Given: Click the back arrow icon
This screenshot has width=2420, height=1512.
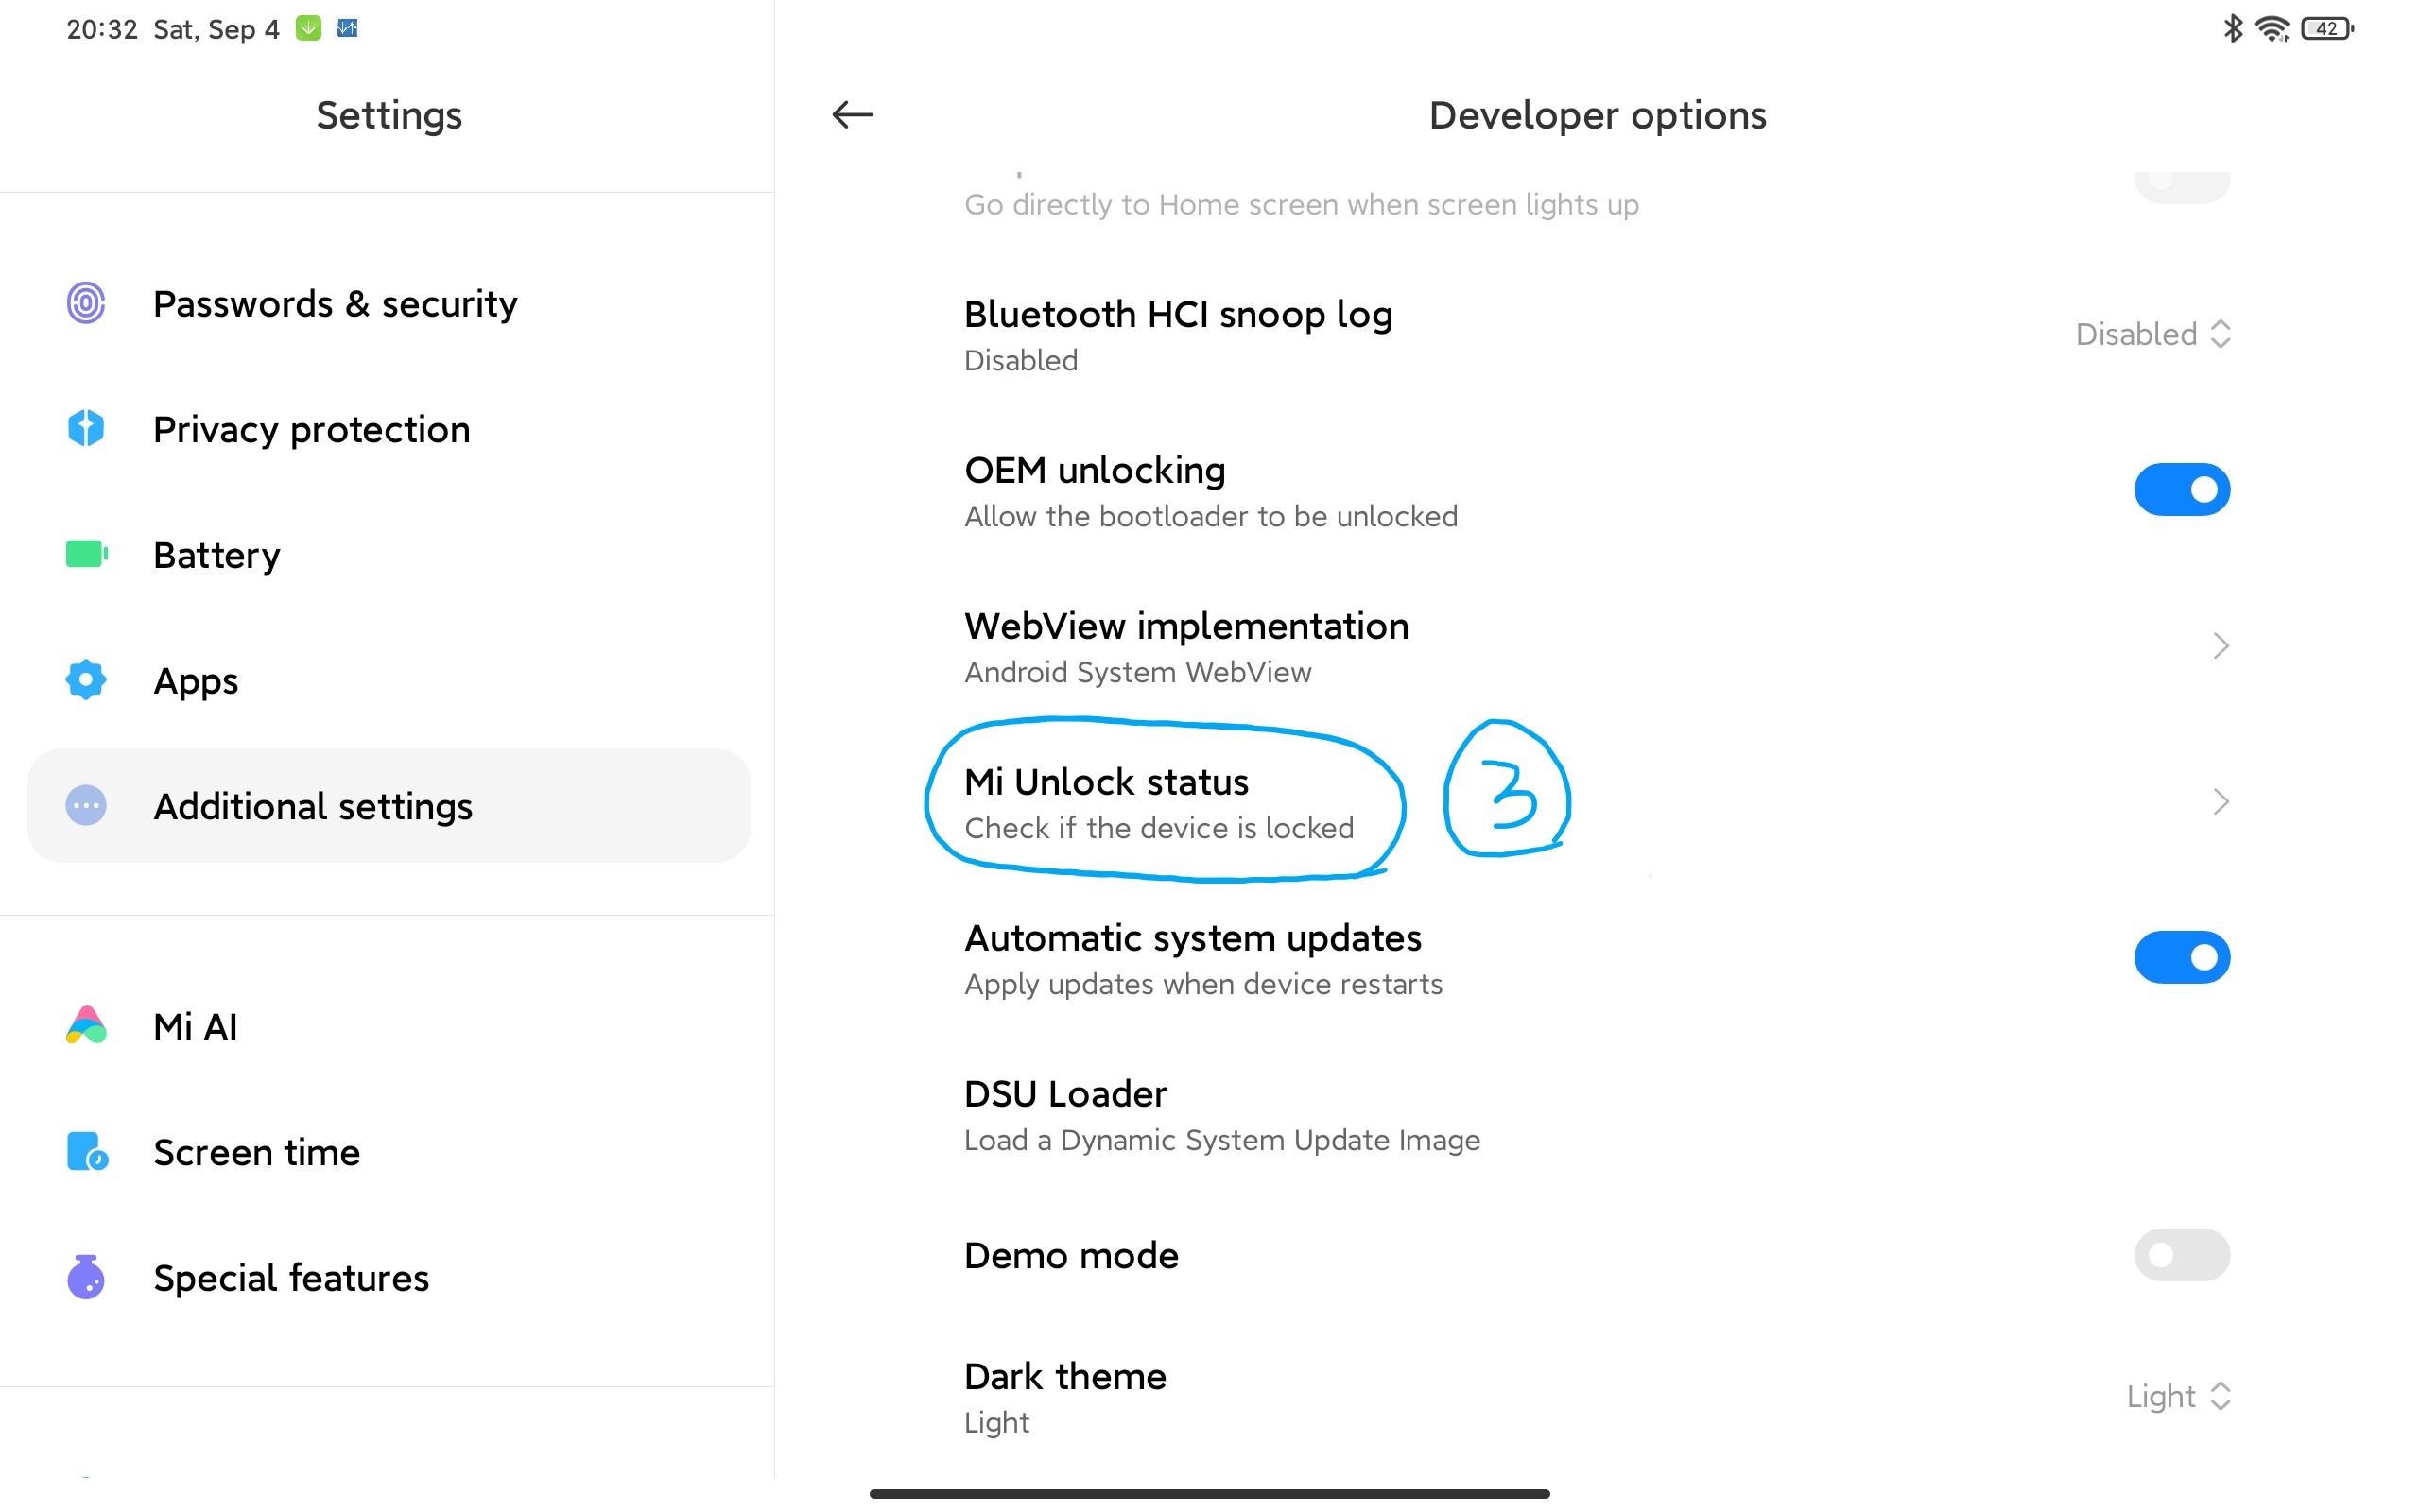Looking at the screenshot, I should (x=852, y=115).
